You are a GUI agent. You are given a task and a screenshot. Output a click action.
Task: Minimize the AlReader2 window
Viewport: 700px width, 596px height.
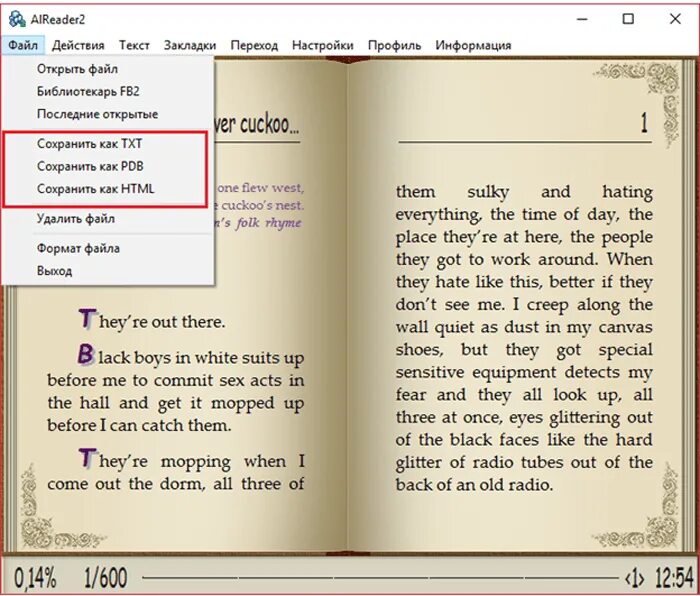pos(582,19)
